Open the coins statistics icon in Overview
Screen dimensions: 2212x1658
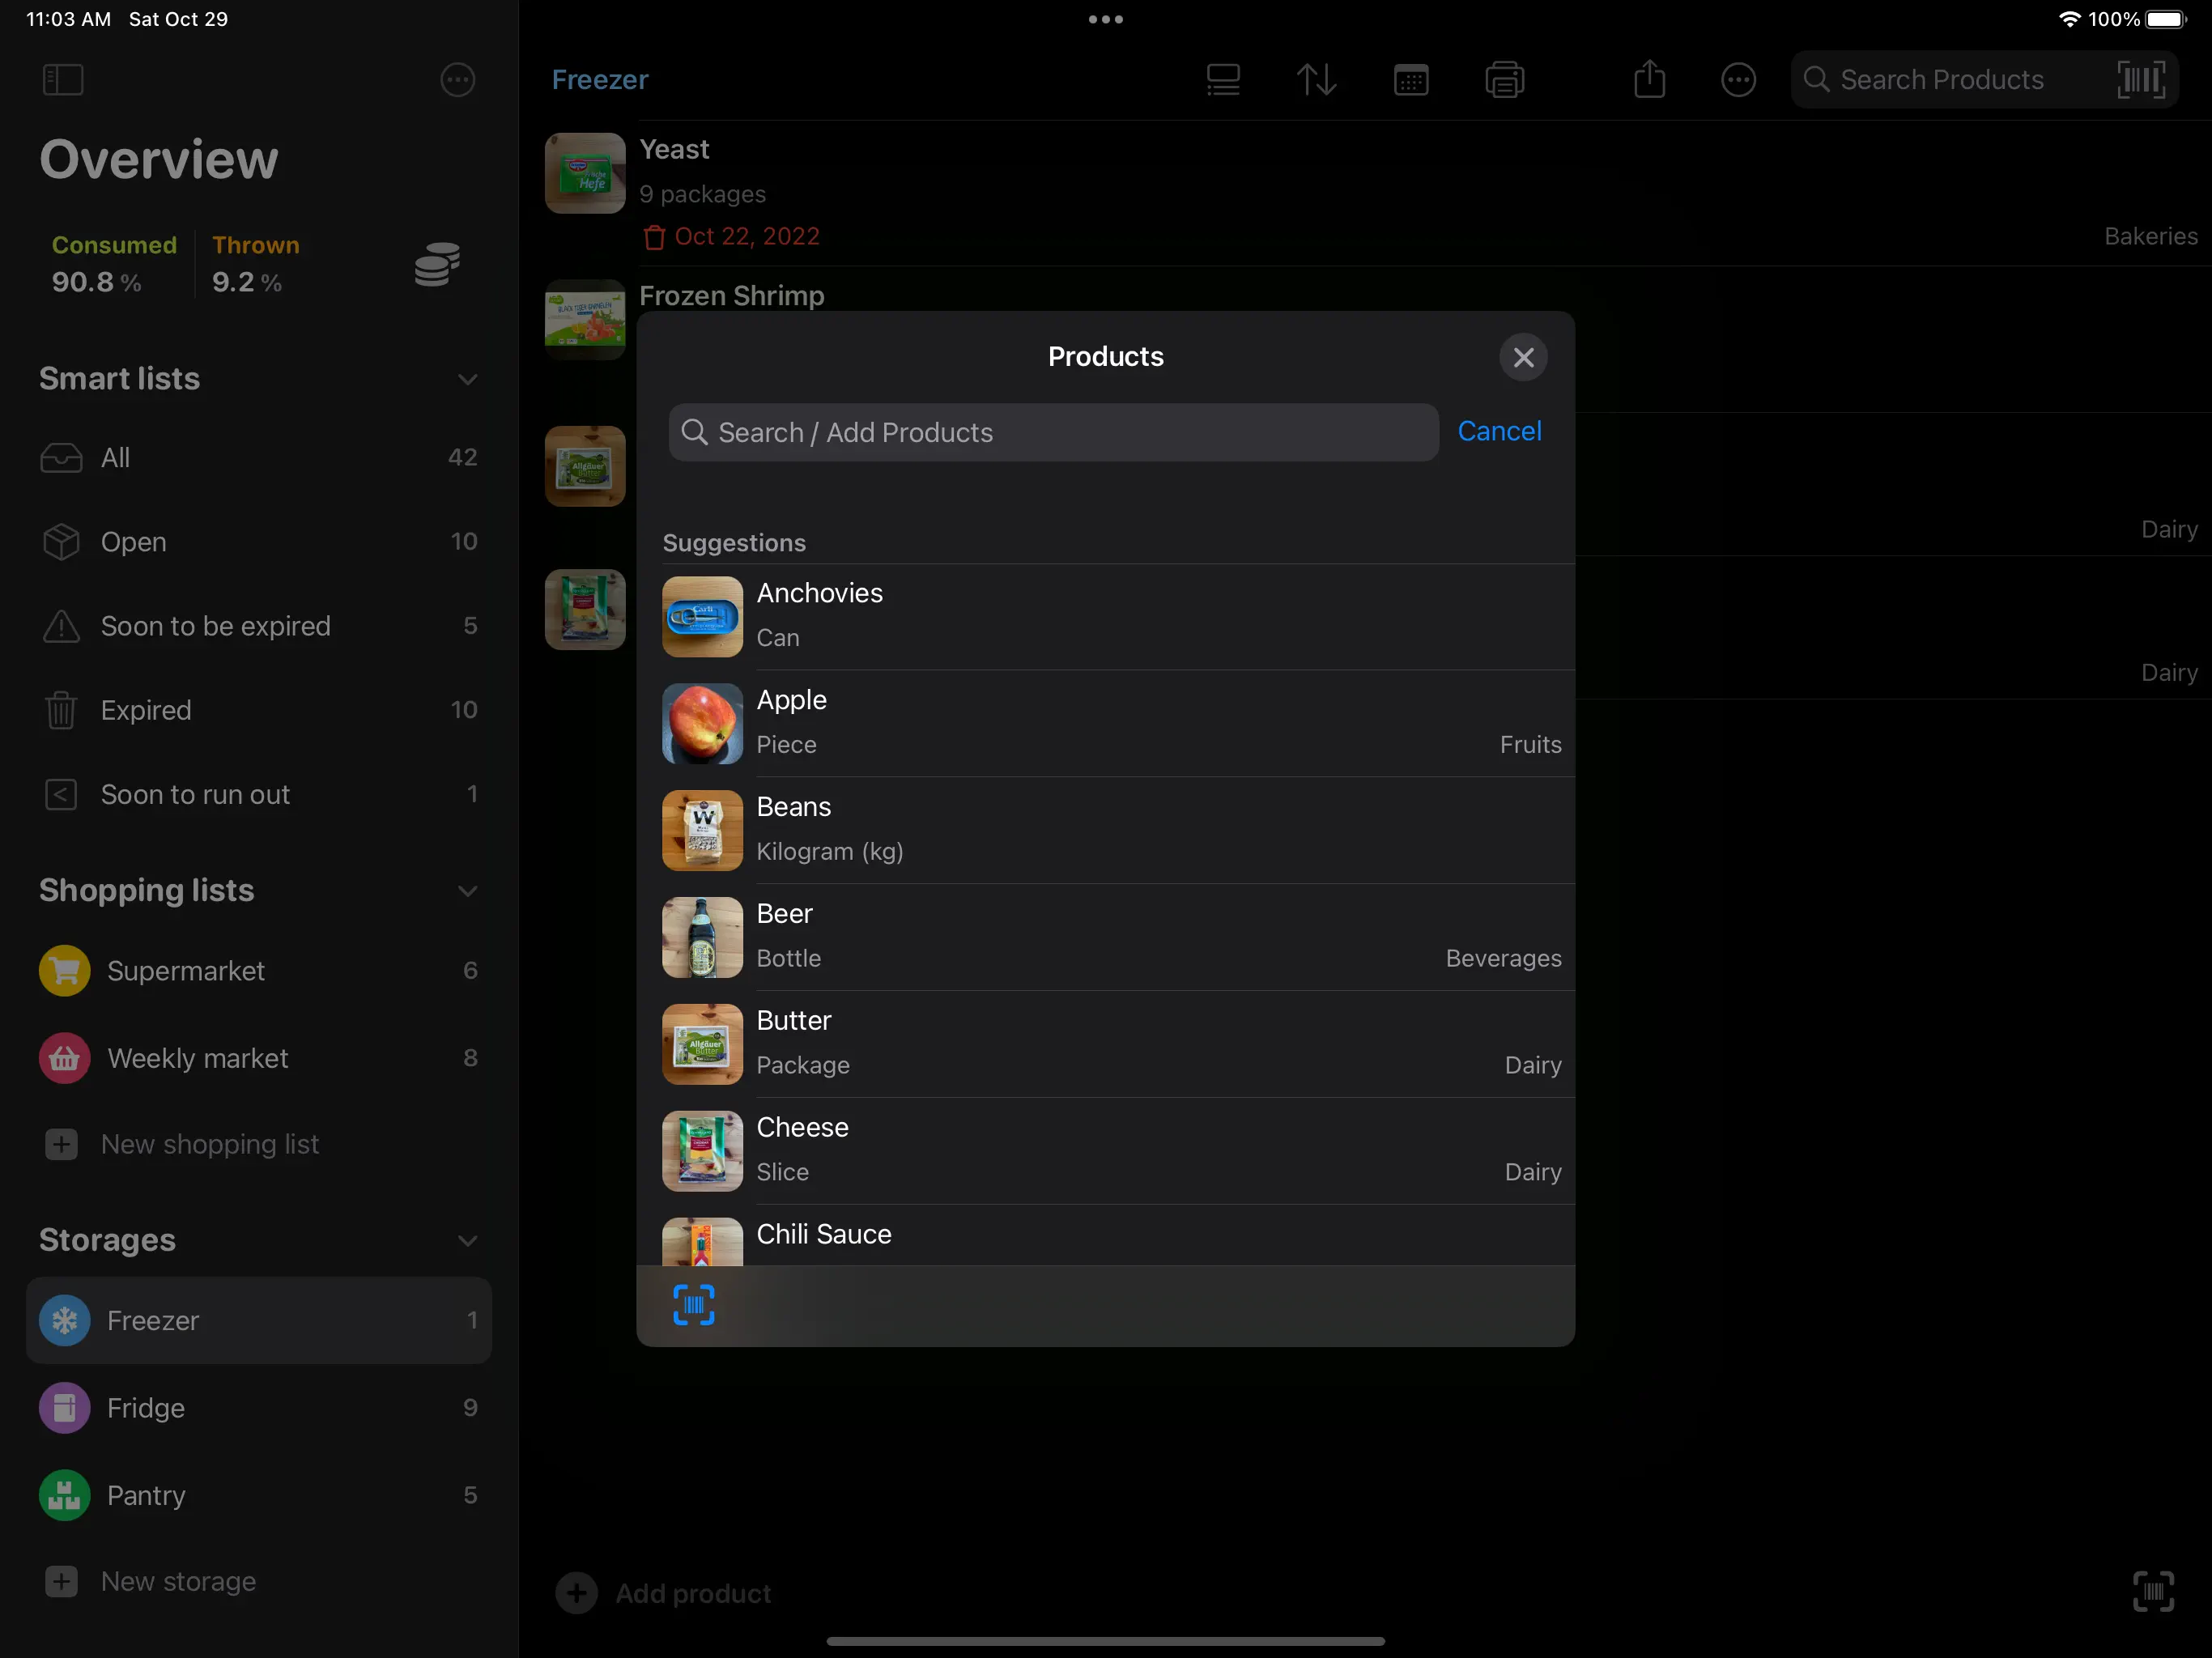437,264
